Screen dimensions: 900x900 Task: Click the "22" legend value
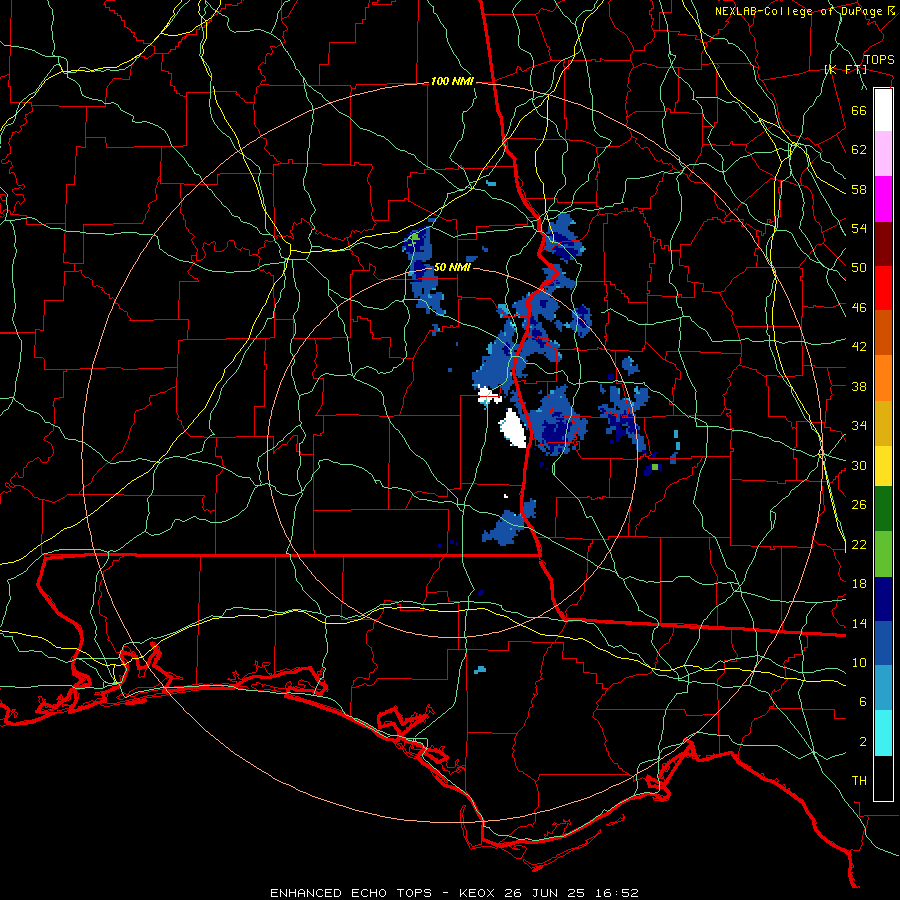point(859,545)
